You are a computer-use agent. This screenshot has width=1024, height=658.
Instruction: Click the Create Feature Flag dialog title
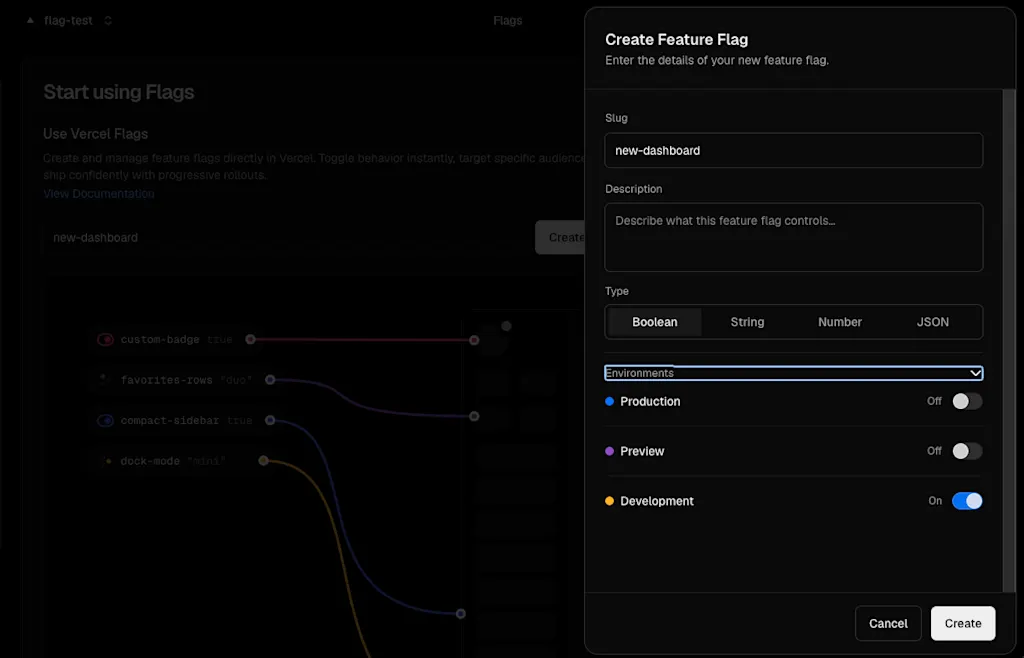tap(677, 39)
